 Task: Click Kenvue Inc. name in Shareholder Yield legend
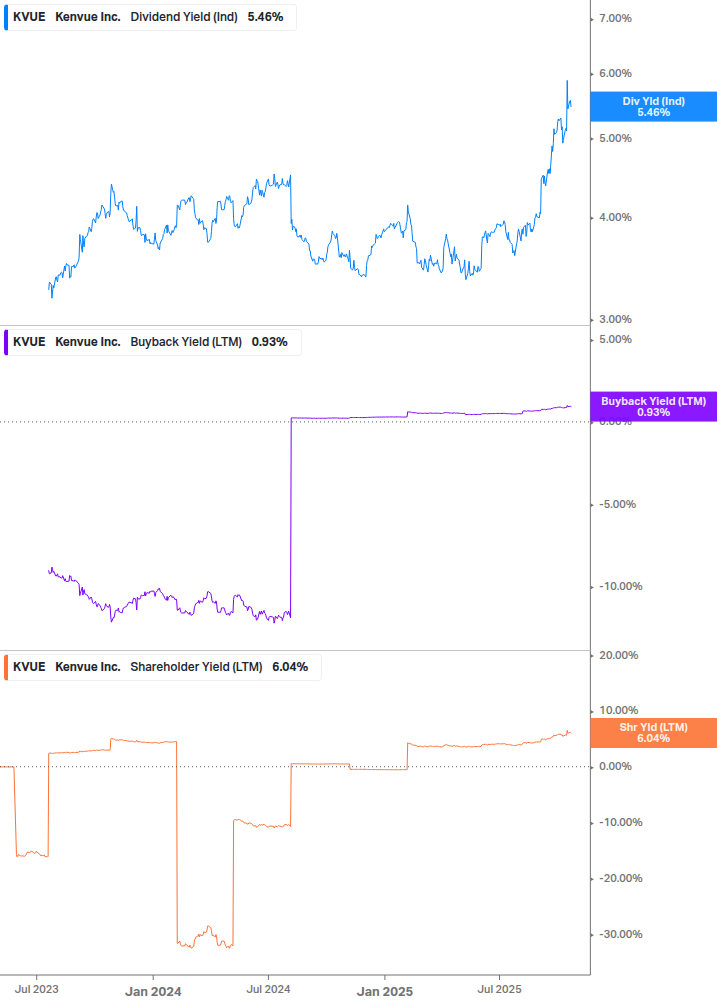coord(88,667)
